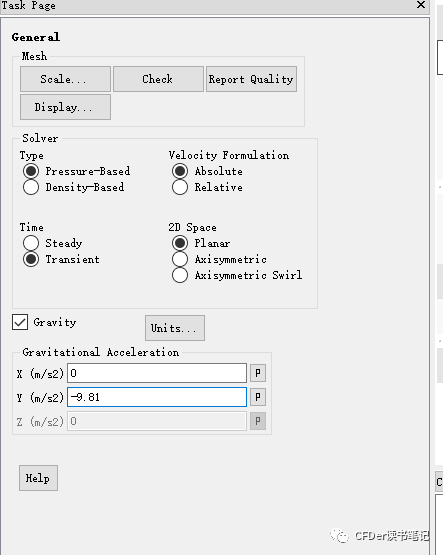Click Report Quality button
Image resolution: width=443 pixels, height=555 pixels.
click(251, 79)
